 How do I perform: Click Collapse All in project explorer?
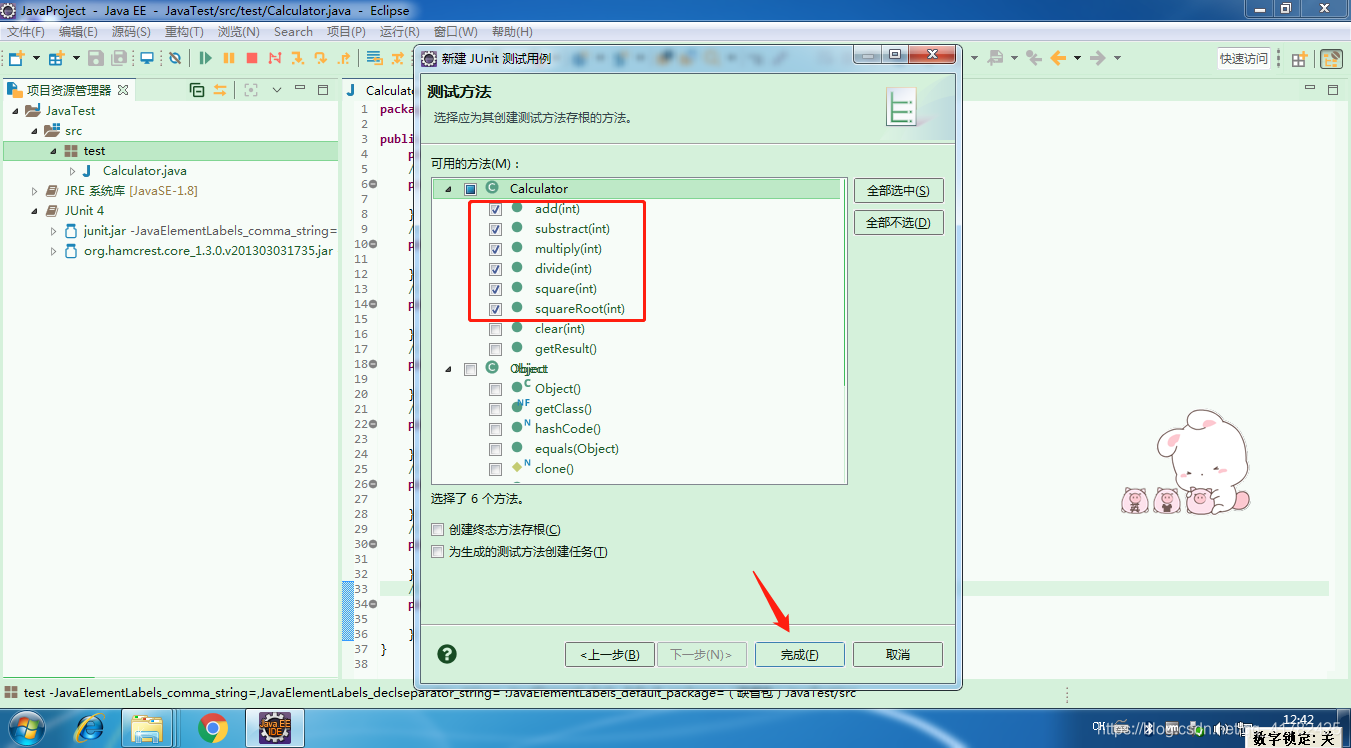197,90
